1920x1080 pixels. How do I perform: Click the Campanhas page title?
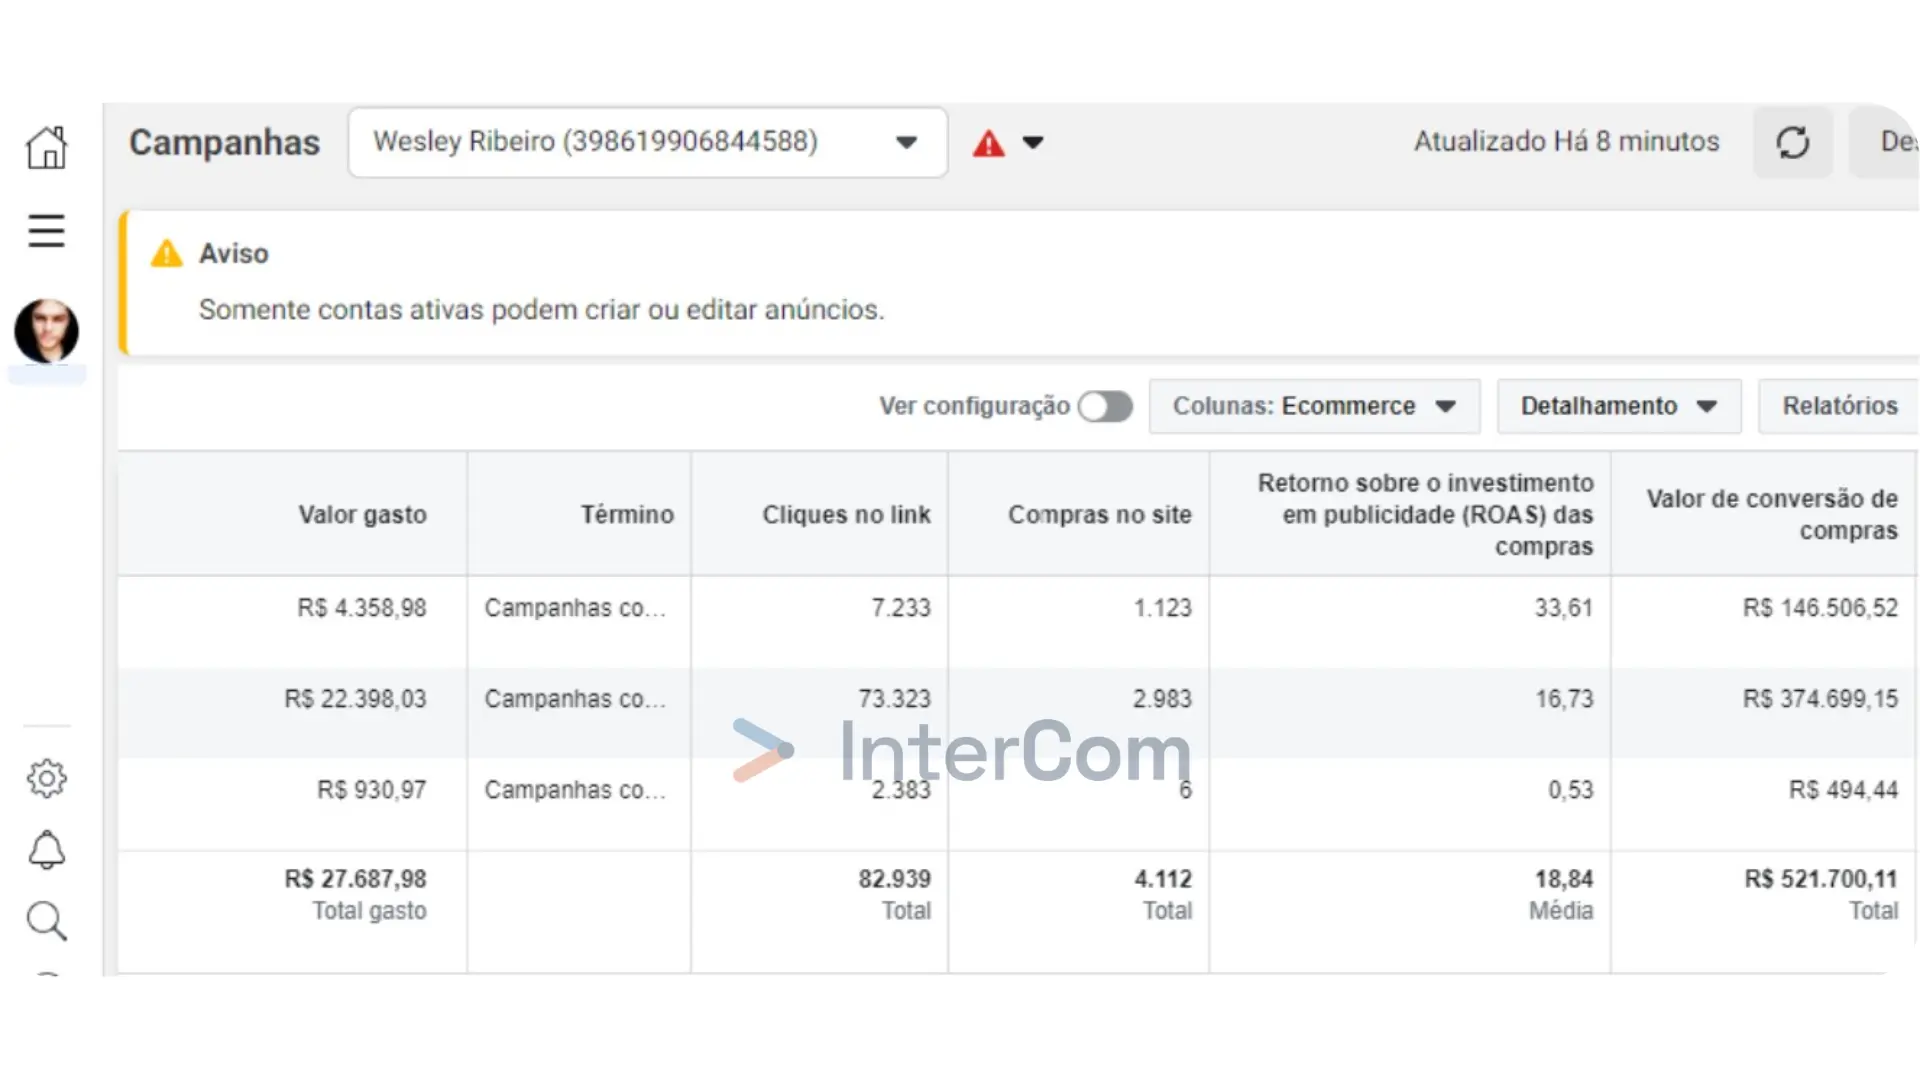coord(225,143)
